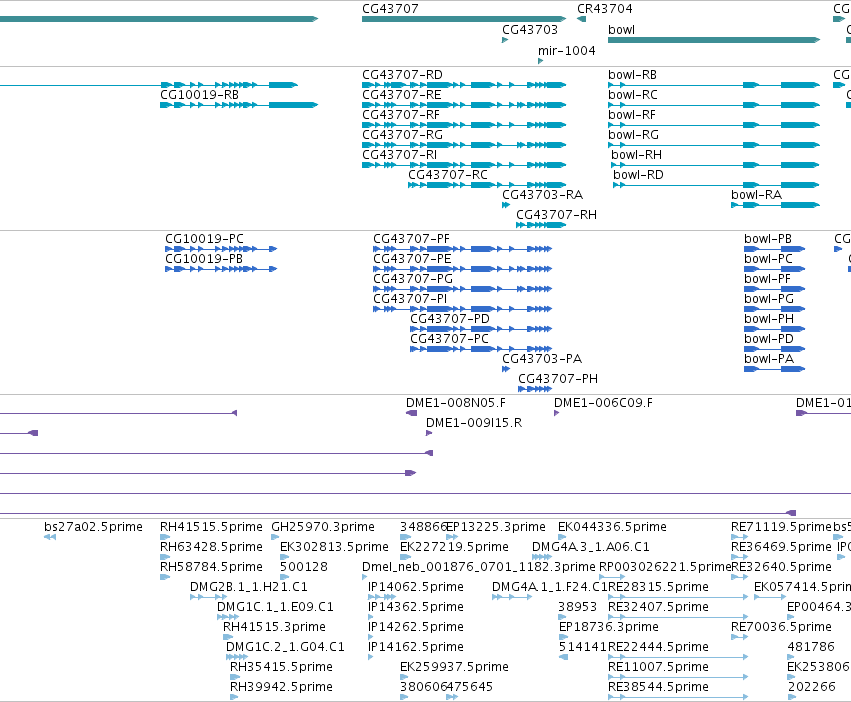Click the CG43703 gene arrow glyph
The image size is (851, 702).
505,40
